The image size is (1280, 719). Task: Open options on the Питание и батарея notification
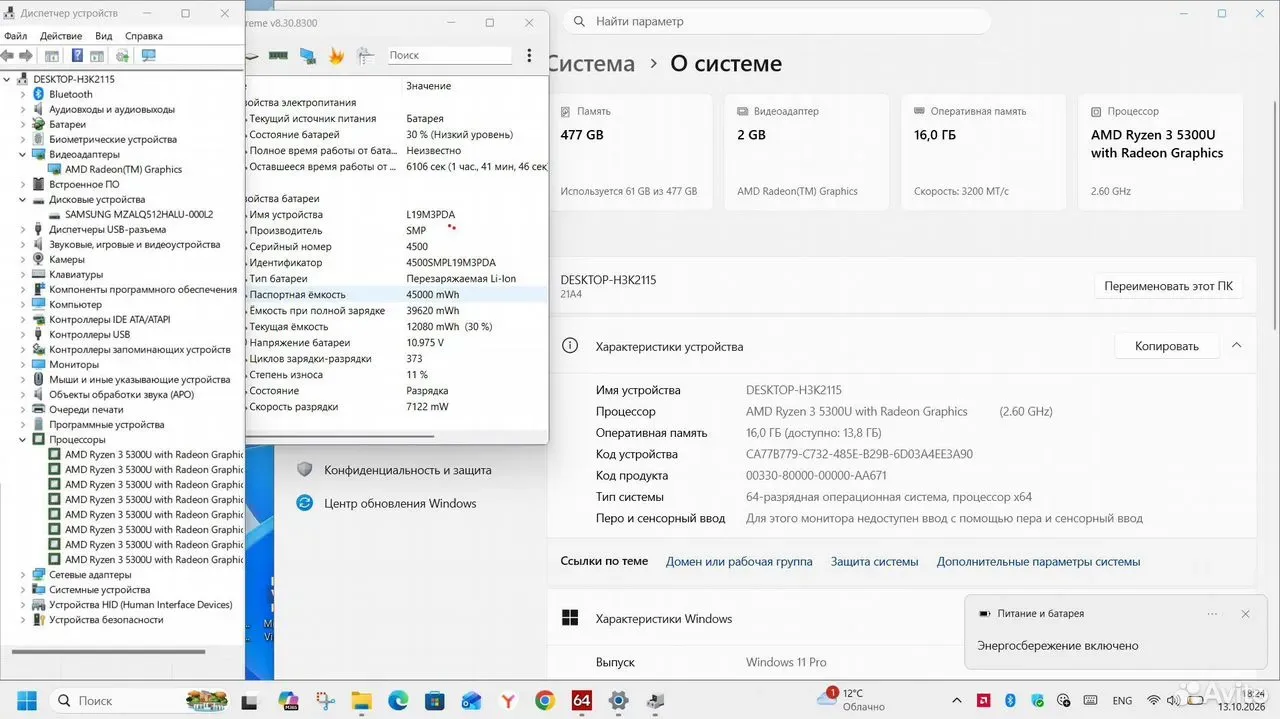[x=1213, y=614]
